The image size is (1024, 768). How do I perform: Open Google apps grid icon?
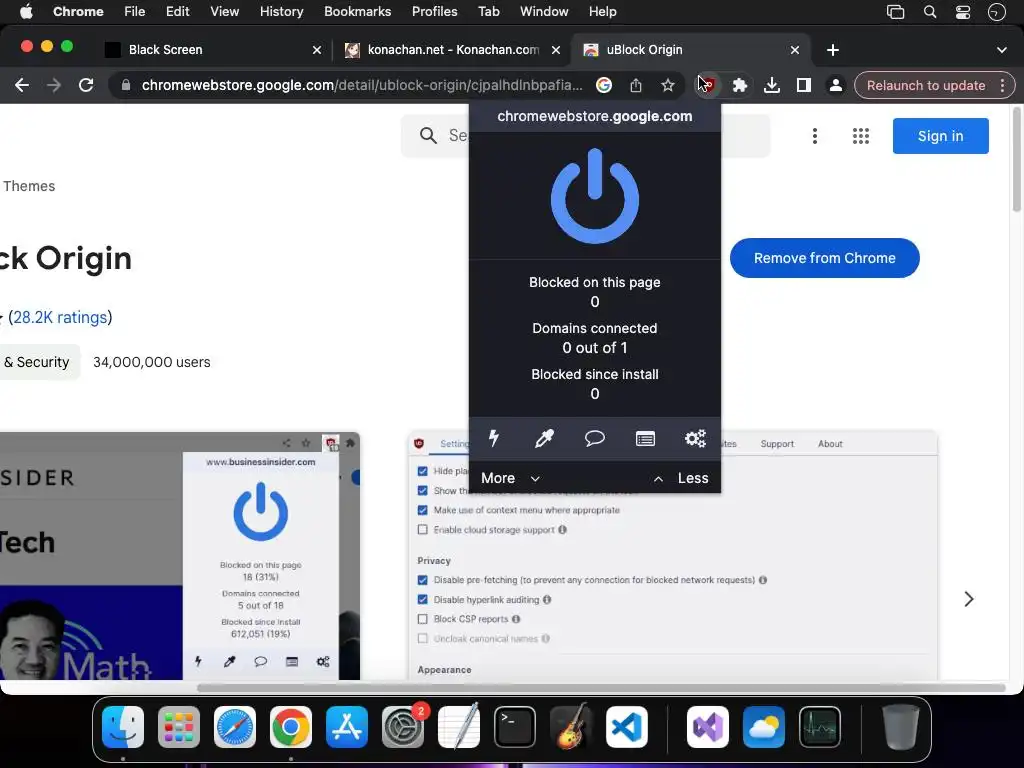(861, 136)
